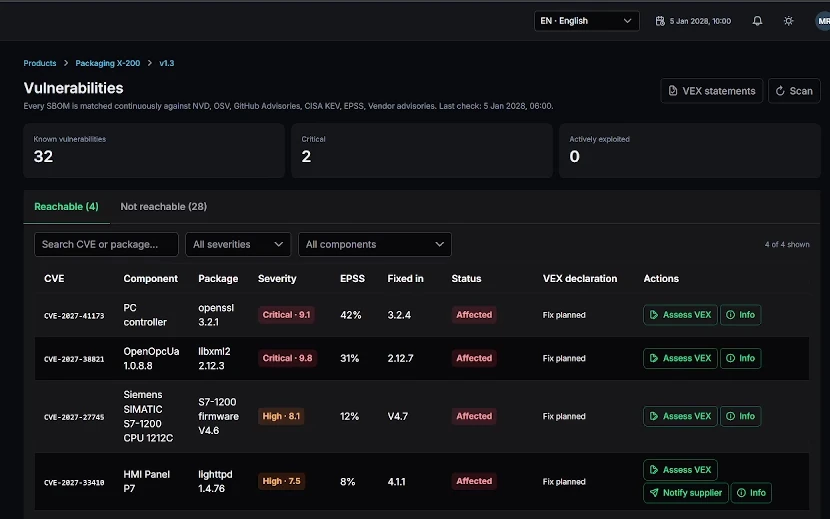
Task: Click the VEX declaration column header
Action: point(580,279)
